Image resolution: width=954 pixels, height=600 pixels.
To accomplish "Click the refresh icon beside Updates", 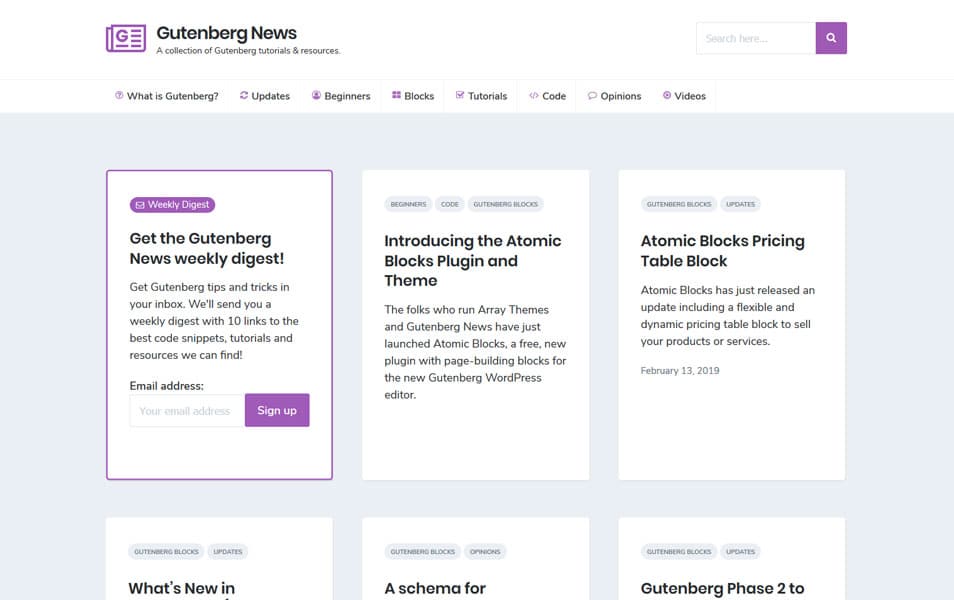I will pyautogui.click(x=244, y=96).
